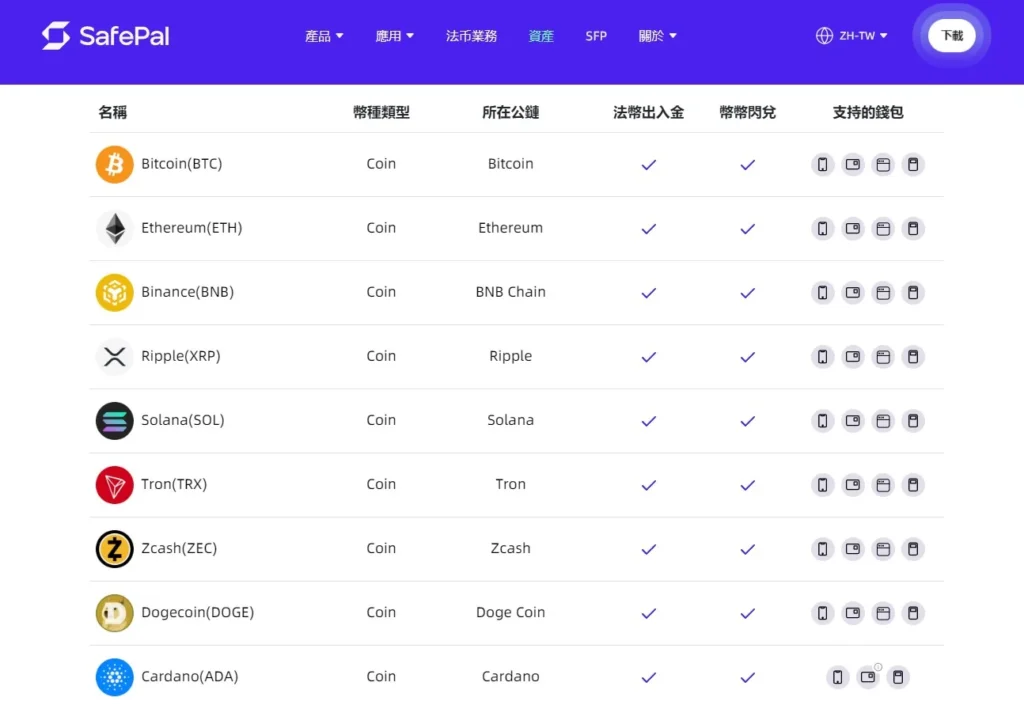
Task: Click last hardware device icon in Ripple row
Action: coord(913,356)
